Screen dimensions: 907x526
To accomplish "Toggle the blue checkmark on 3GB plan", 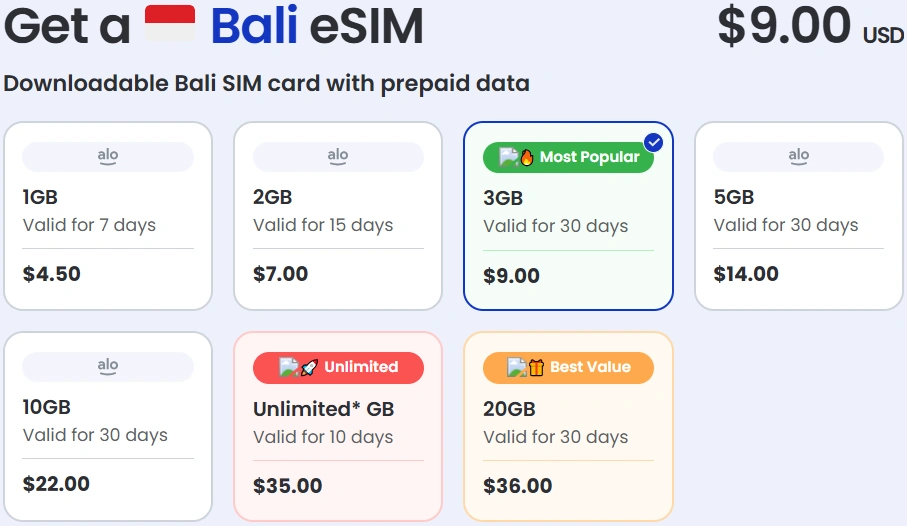I will tap(654, 143).
